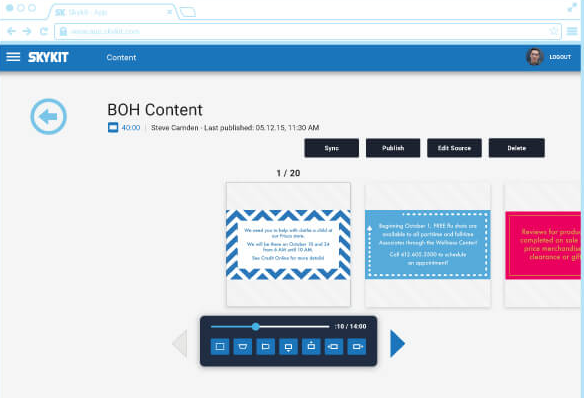The height and width of the screenshot is (398, 584).
Task: Click the Sync button
Action: click(x=331, y=148)
